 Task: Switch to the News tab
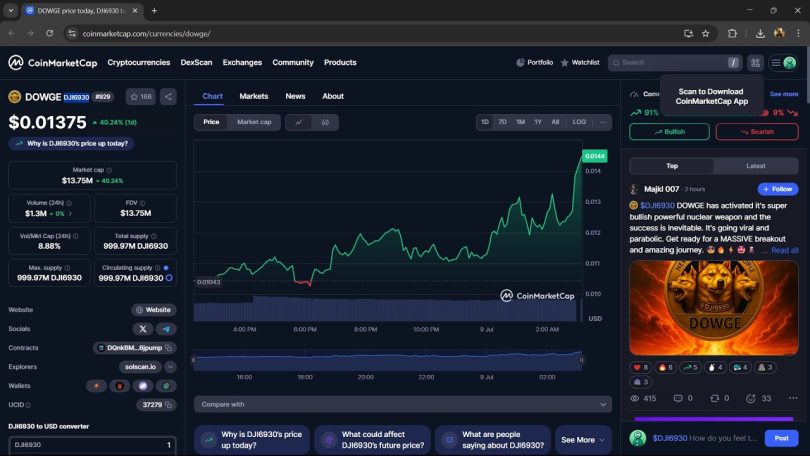coord(295,96)
